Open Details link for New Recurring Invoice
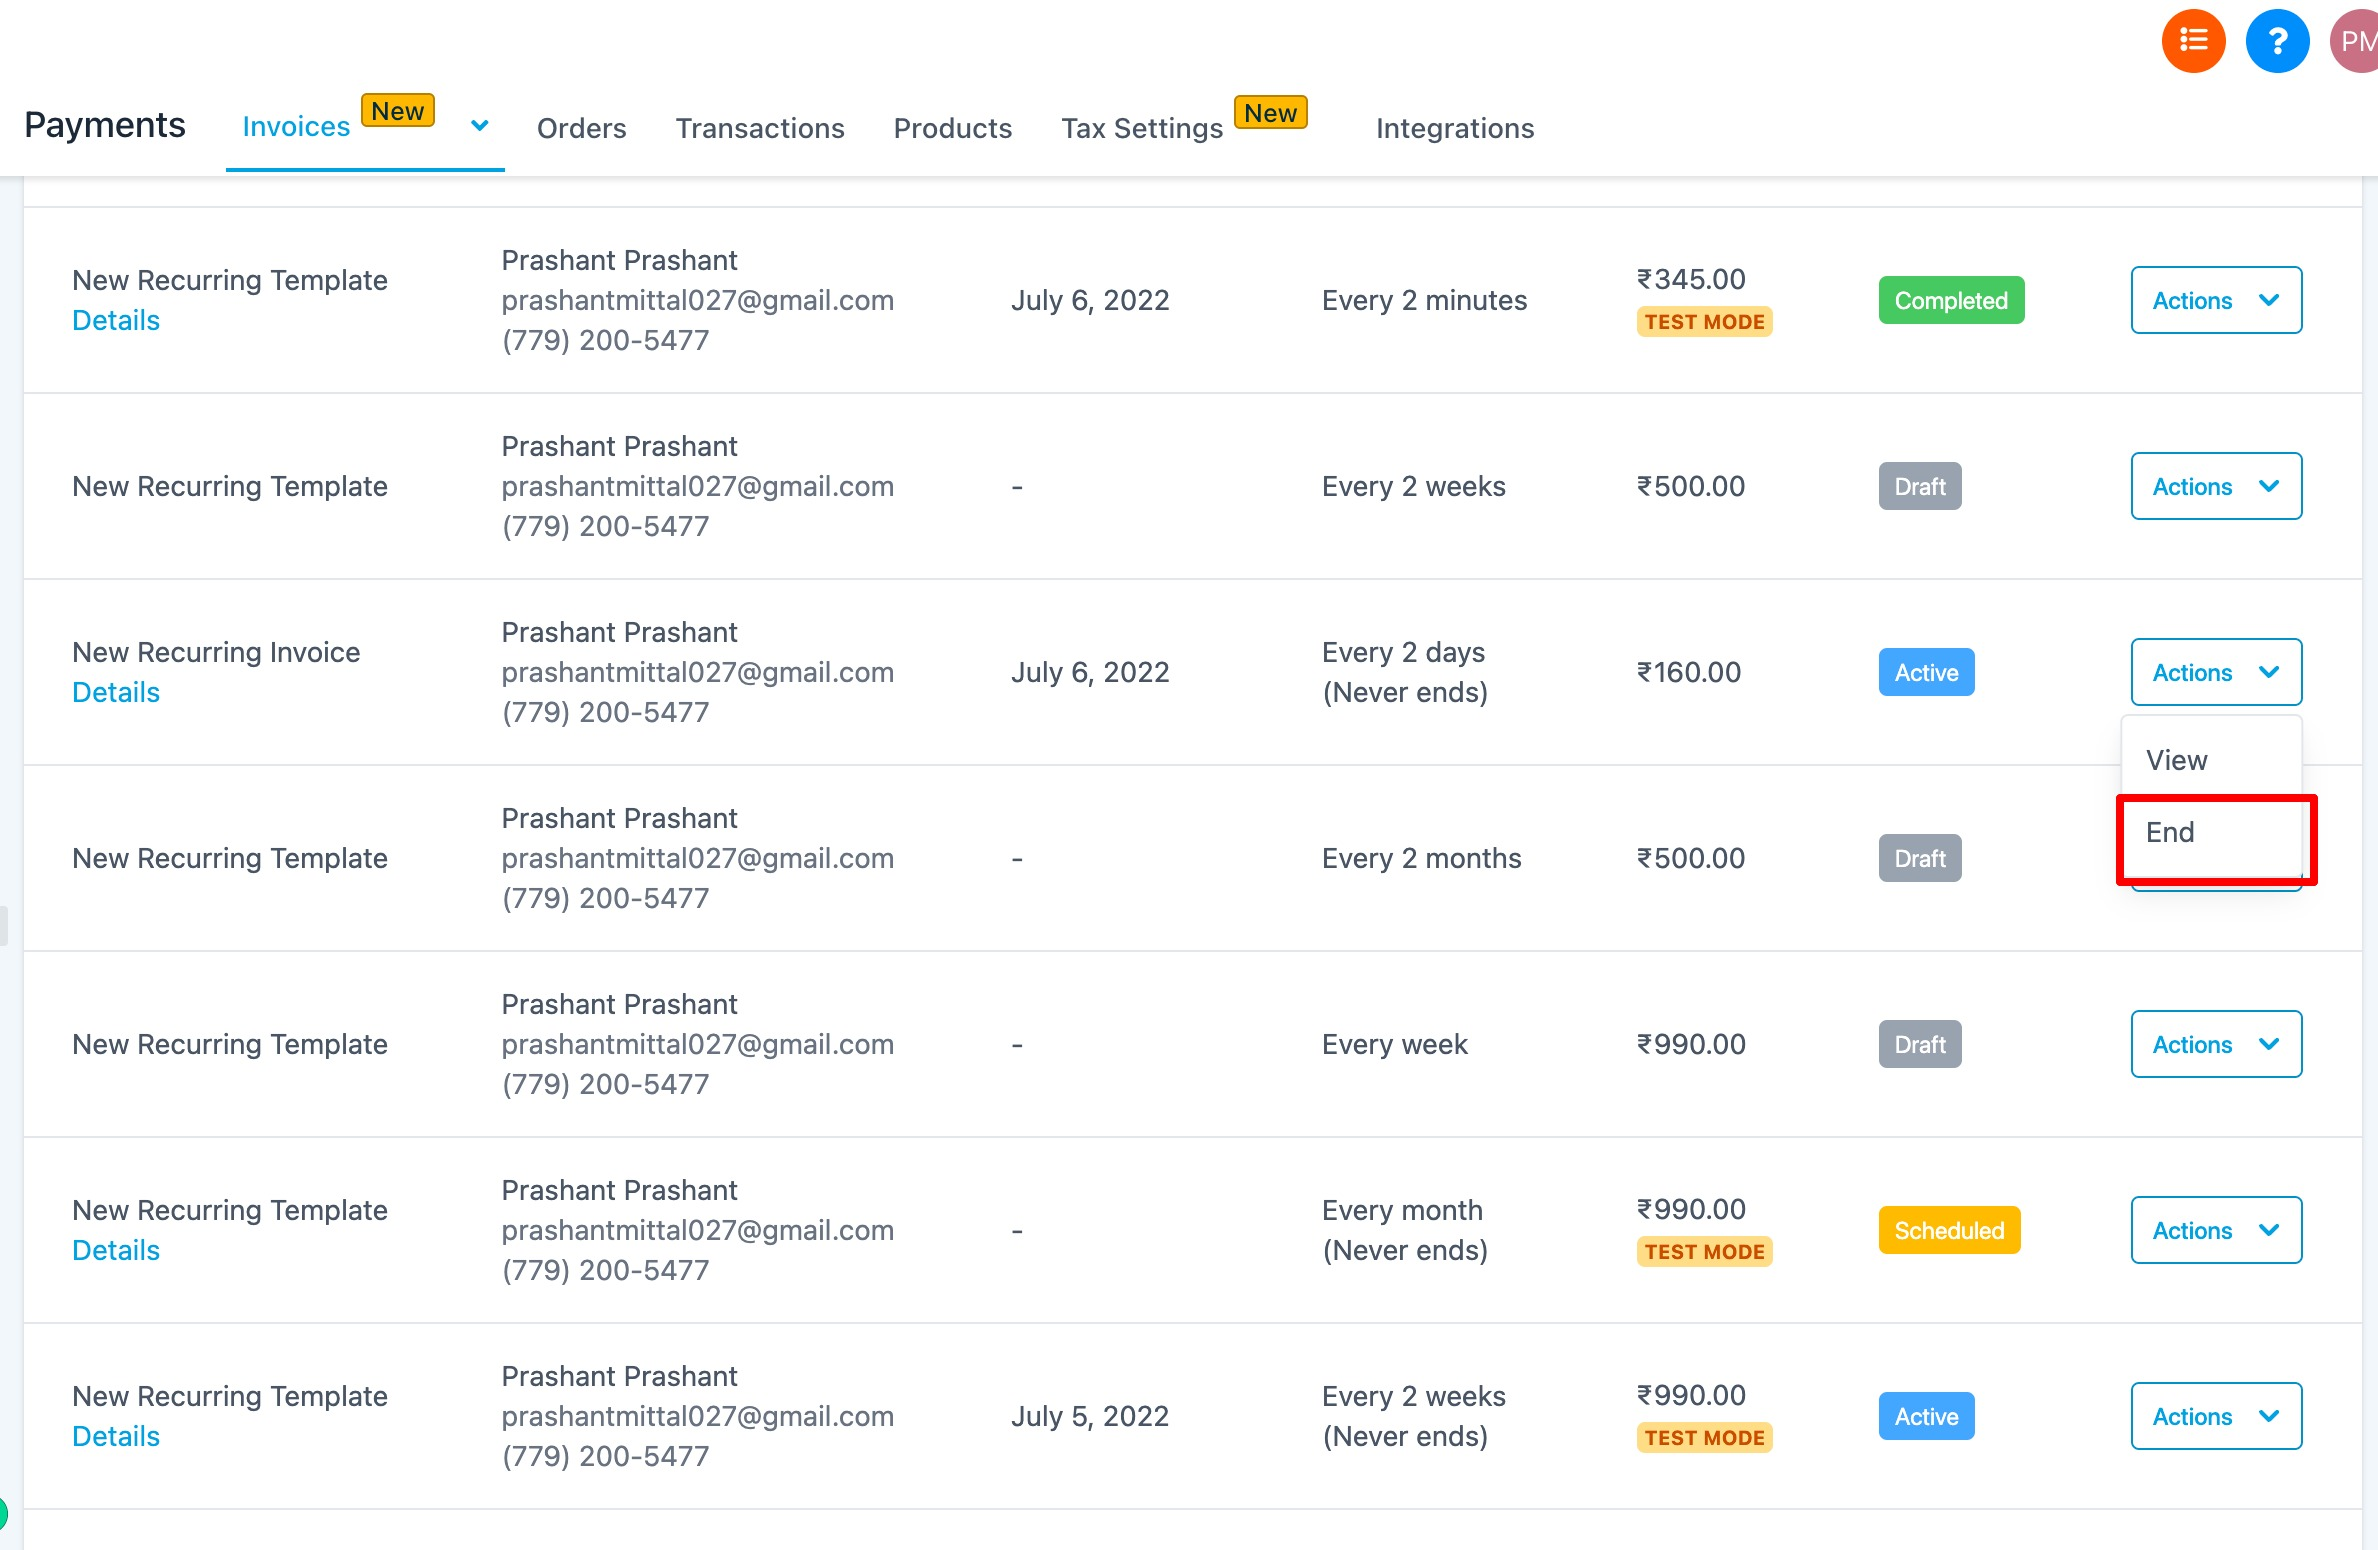This screenshot has width=2378, height=1550. point(116,692)
